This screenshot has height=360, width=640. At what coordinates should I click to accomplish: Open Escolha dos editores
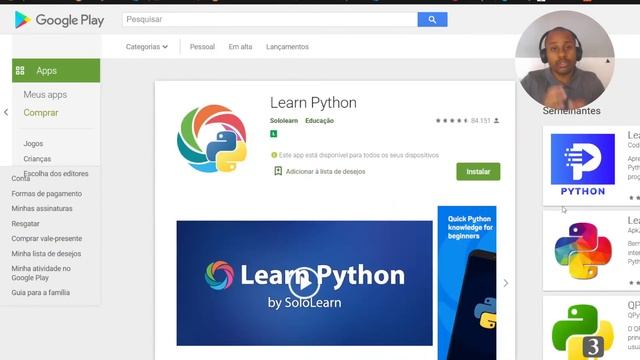tap(56, 173)
